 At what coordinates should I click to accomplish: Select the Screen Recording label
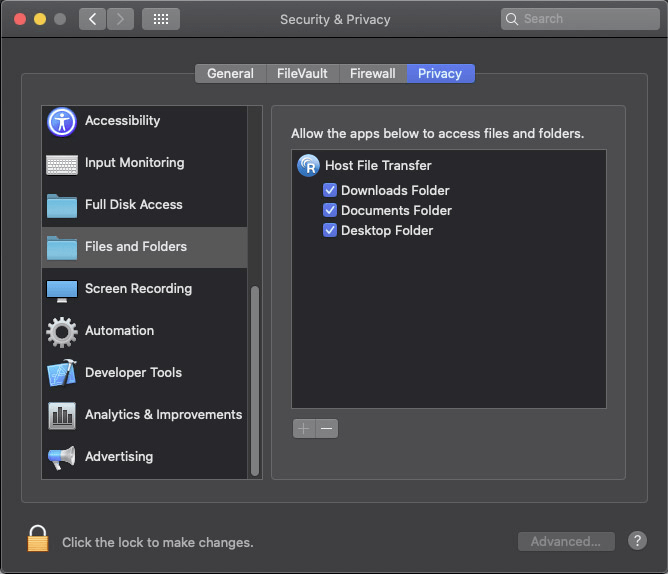click(x=138, y=289)
